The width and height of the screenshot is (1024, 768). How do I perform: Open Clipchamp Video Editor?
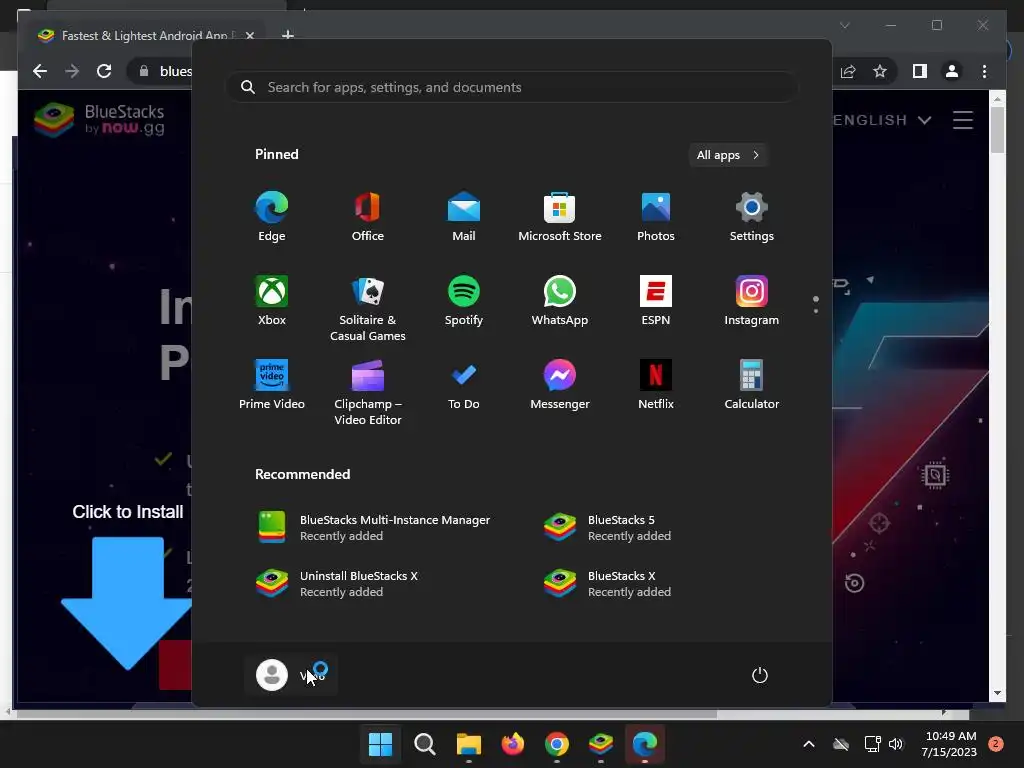(368, 392)
